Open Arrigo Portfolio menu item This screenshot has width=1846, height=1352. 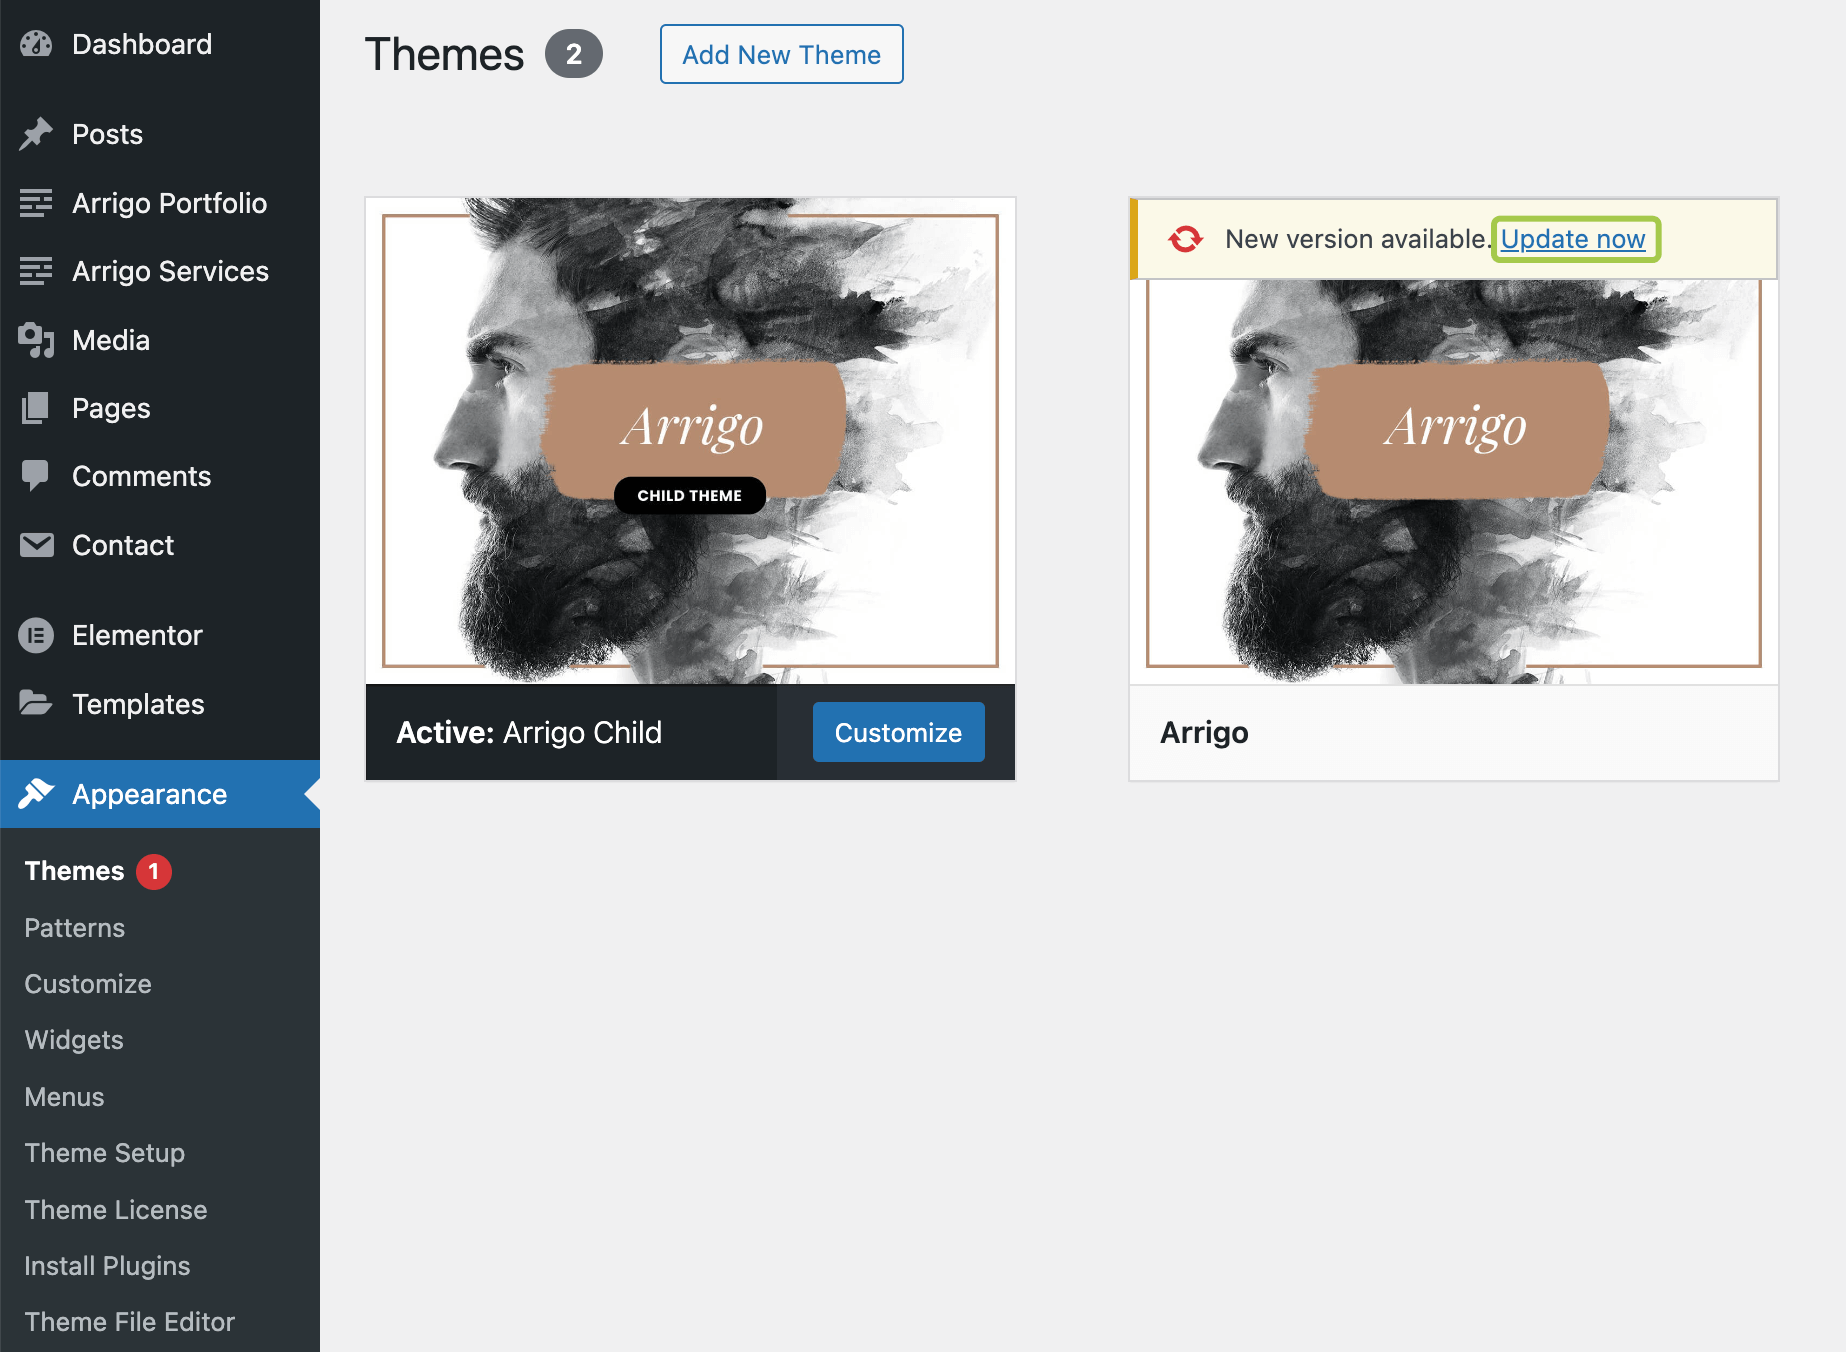click(x=169, y=203)
